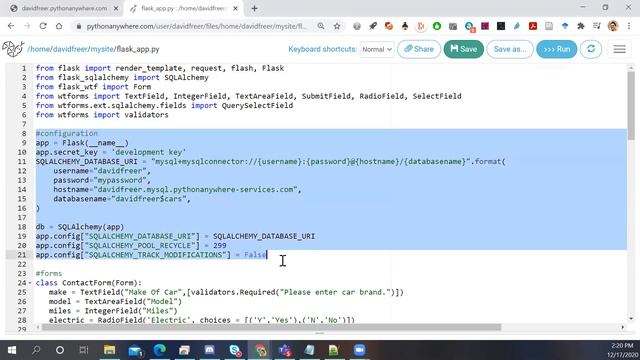This screenshot has height=360, width=640.
Task: Go to the /home directory link
Action: pos(39,49)
